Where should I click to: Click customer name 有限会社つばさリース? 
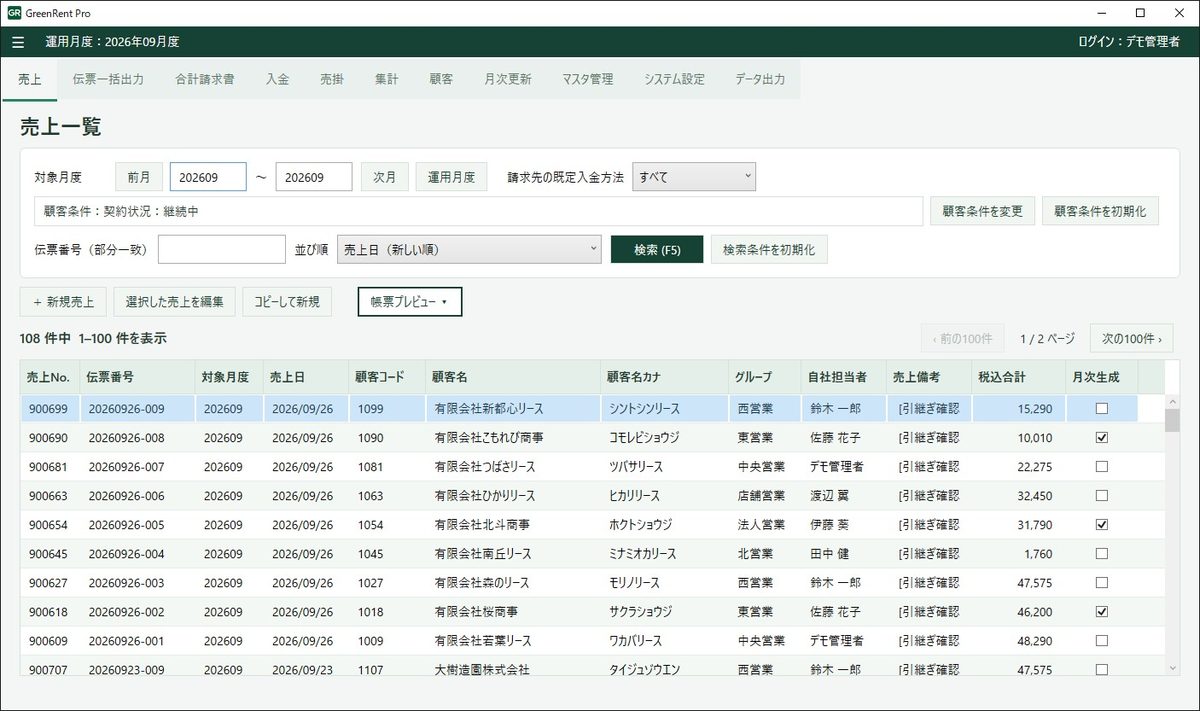(513, 466)
